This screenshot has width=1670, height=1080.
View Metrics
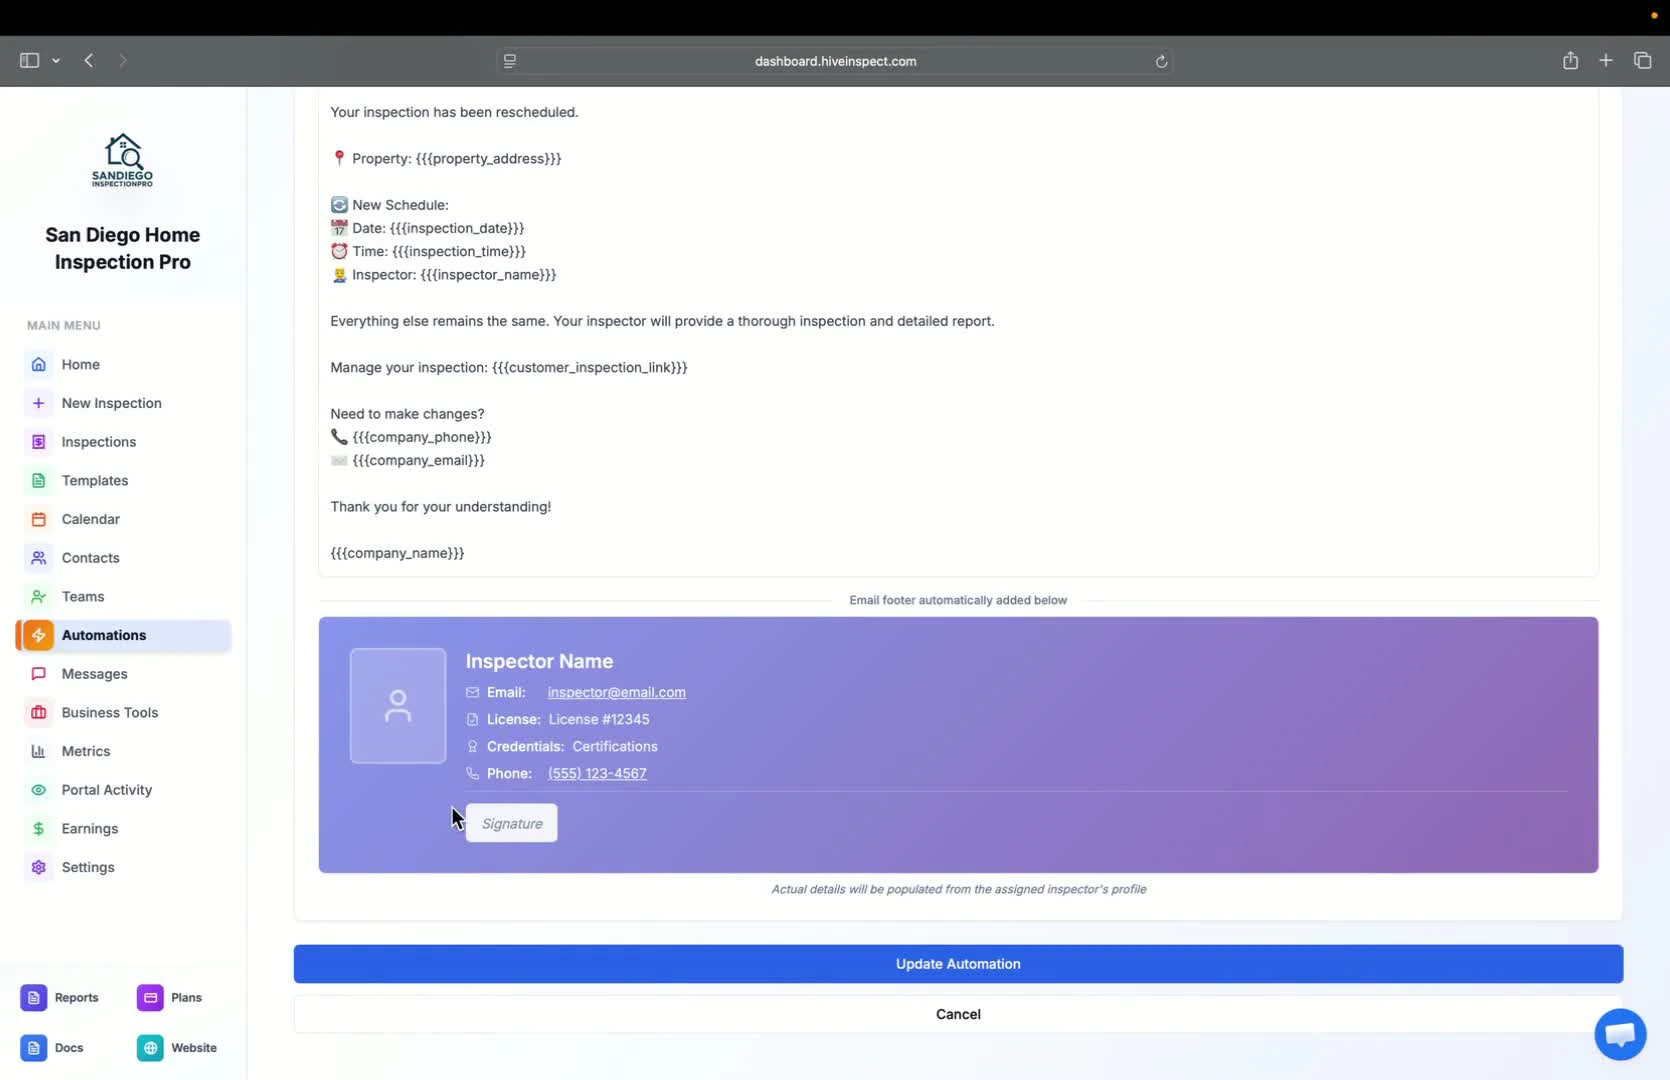[85, 751]
